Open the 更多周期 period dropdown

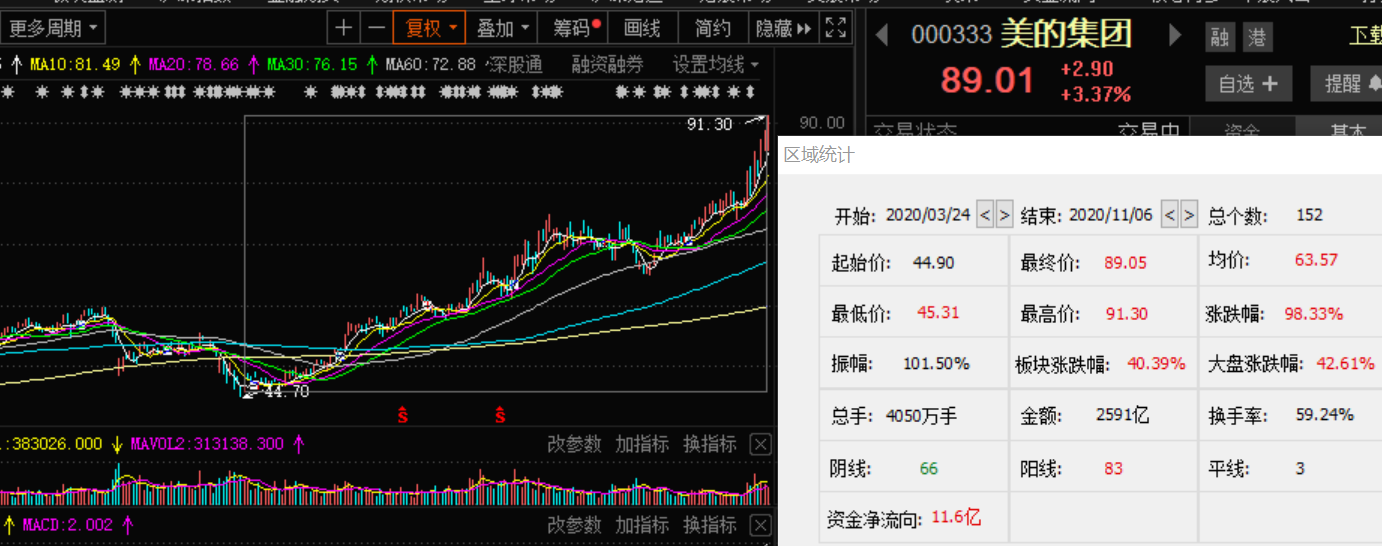[x=53, y=28]
